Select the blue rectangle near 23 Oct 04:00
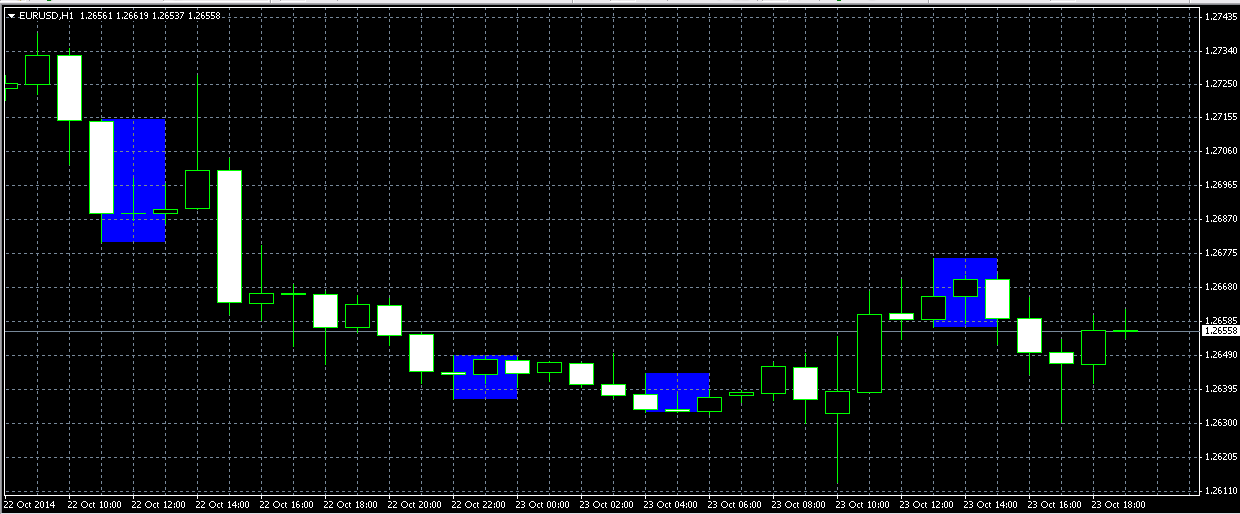Image resolution: width=1240 pixels, height=514 pixels. 677,392
